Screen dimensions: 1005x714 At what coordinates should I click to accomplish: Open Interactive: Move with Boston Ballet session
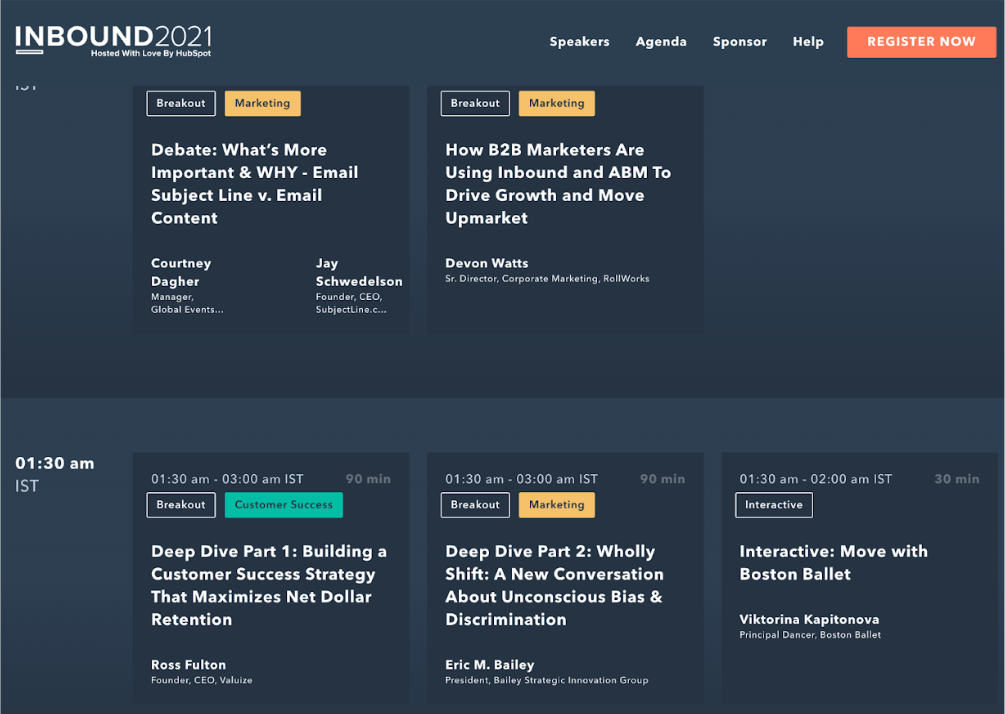click(833, 563)
